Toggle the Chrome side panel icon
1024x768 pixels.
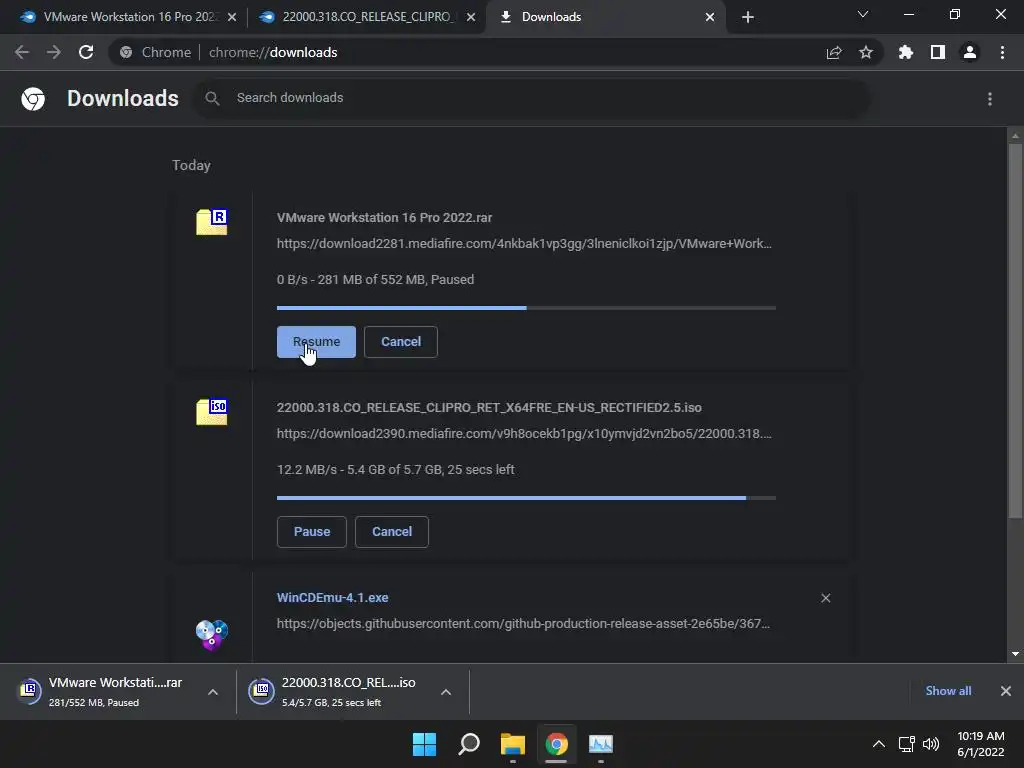938,52
